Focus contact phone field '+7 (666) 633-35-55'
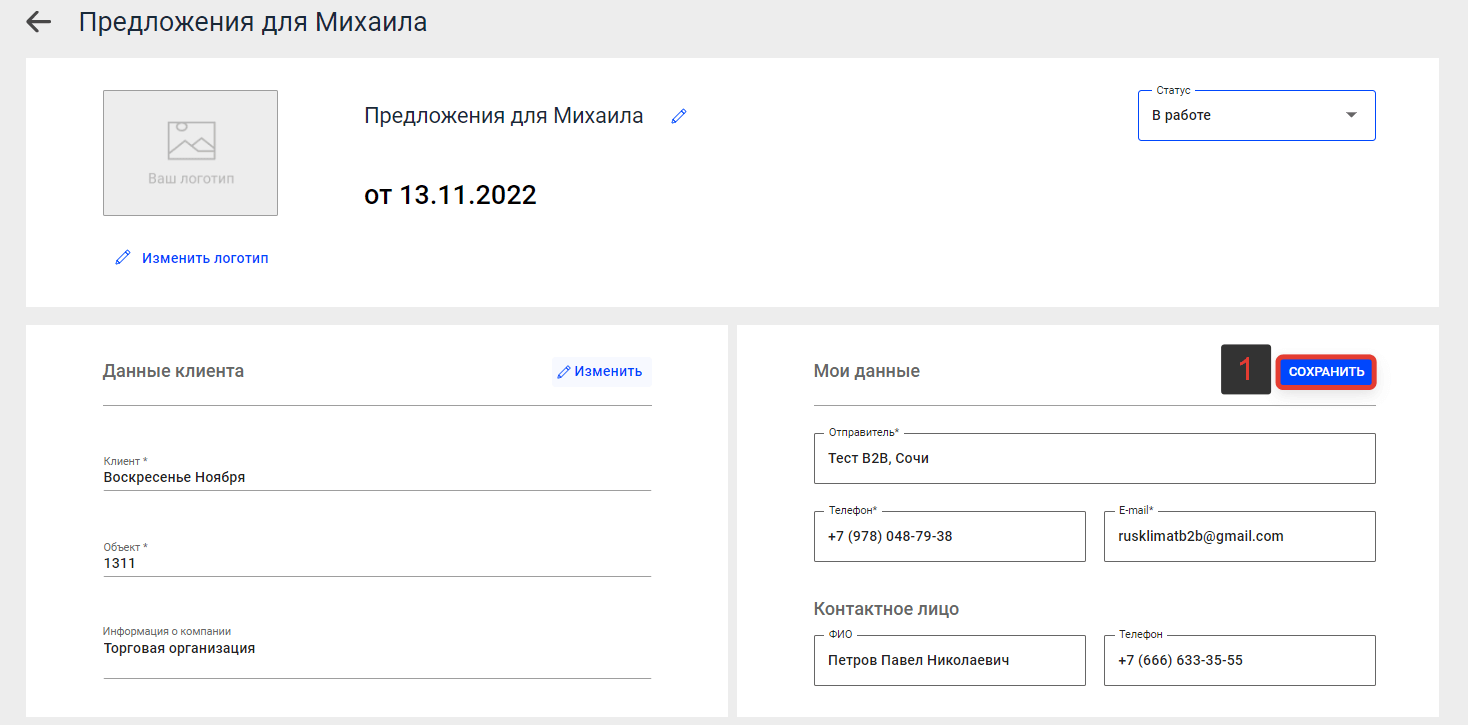Viewport: 1468px width, 725px height. pos(1240,660)
